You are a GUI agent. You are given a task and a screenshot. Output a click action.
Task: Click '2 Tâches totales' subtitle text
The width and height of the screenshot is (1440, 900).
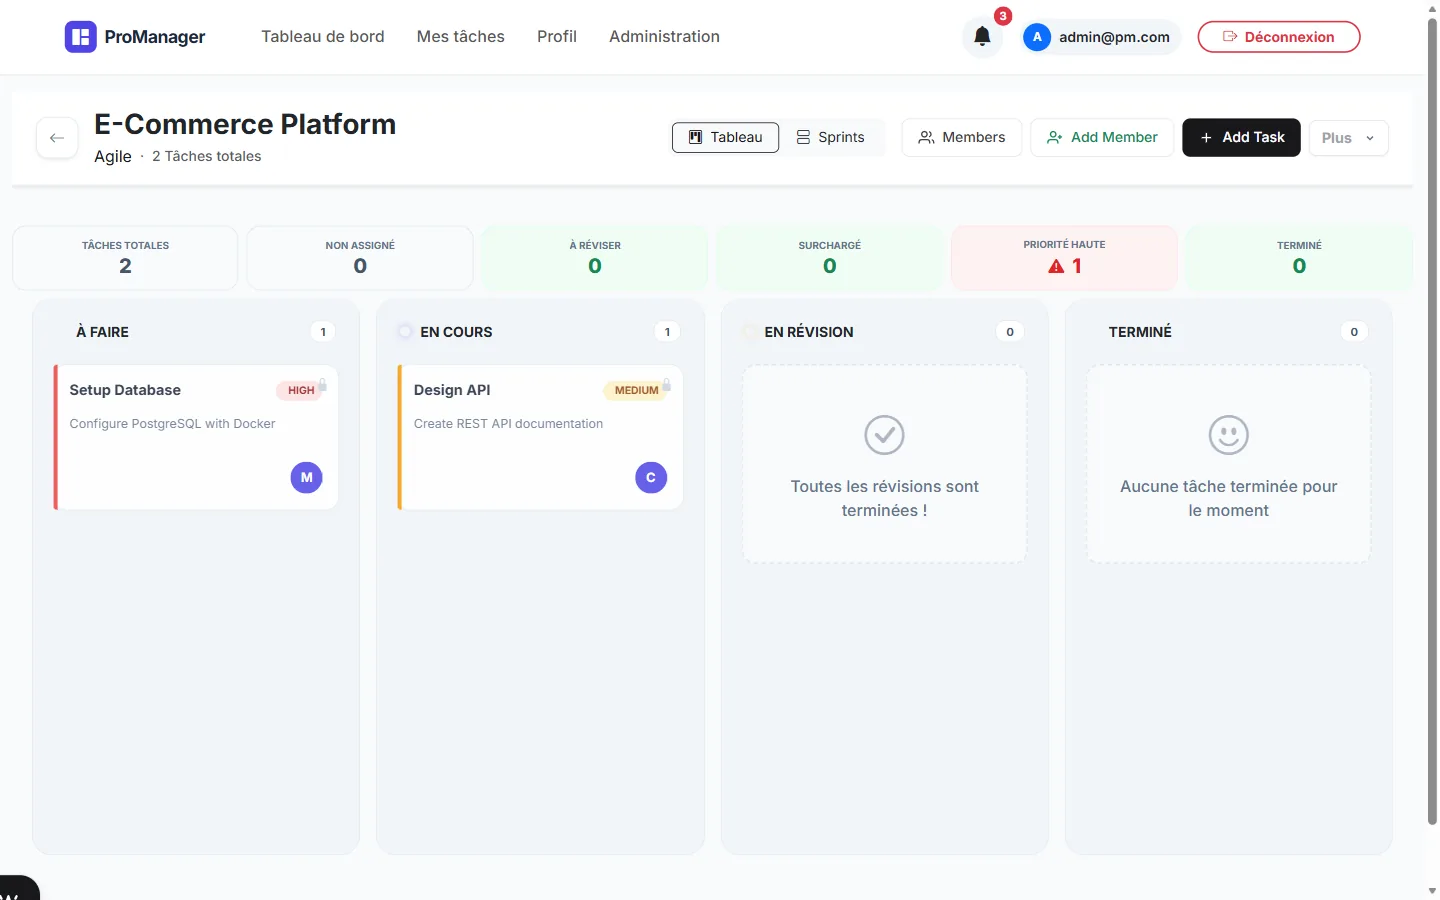(206, 156)
